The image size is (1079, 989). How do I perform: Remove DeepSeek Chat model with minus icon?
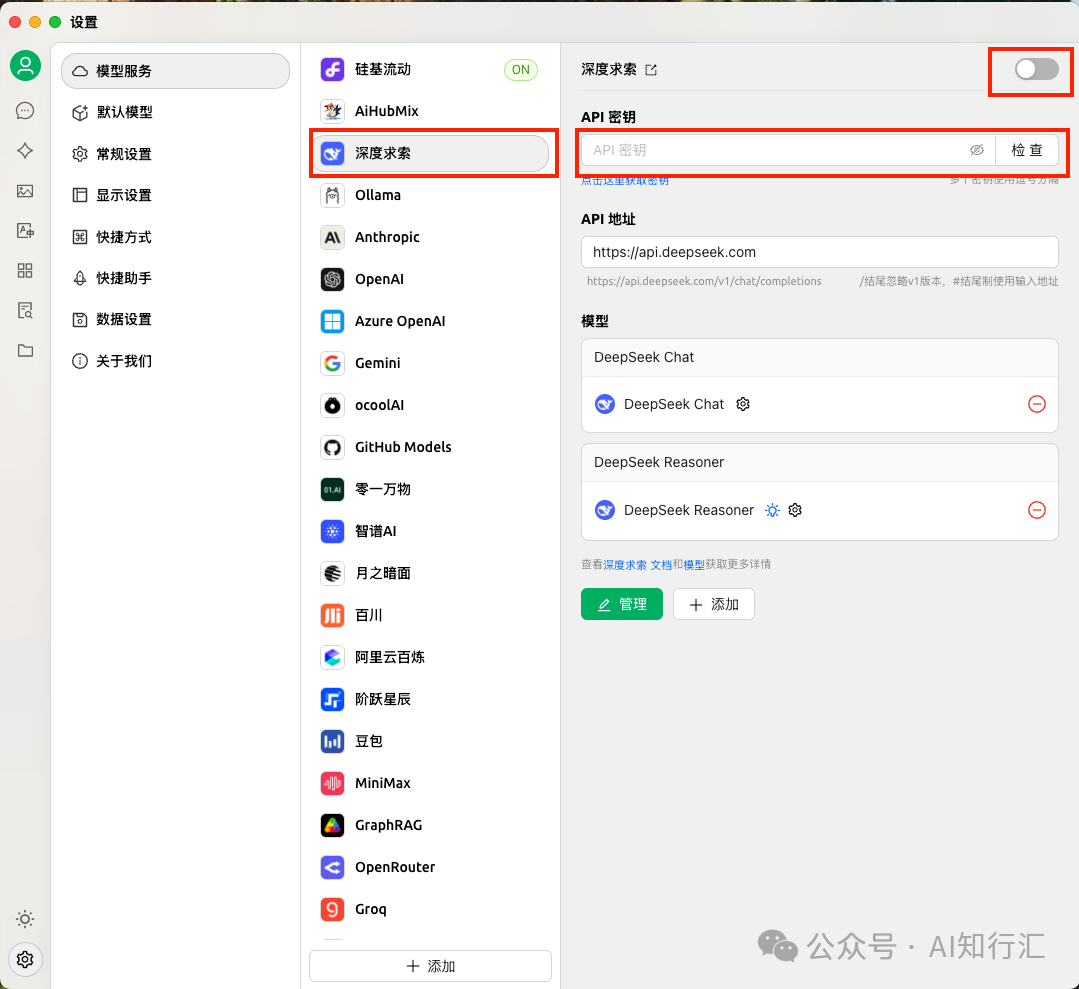(x=1037, y=404)
